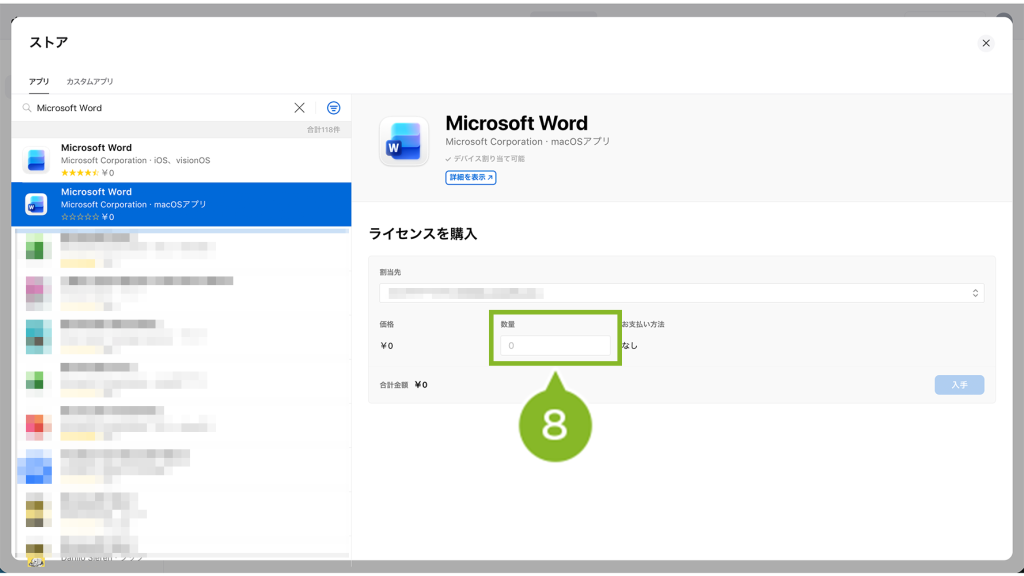Click the ライセンスを購入 heading
Image resolution: width=1024 pixels, height=576 pixels.
click(x=423, y=234)
